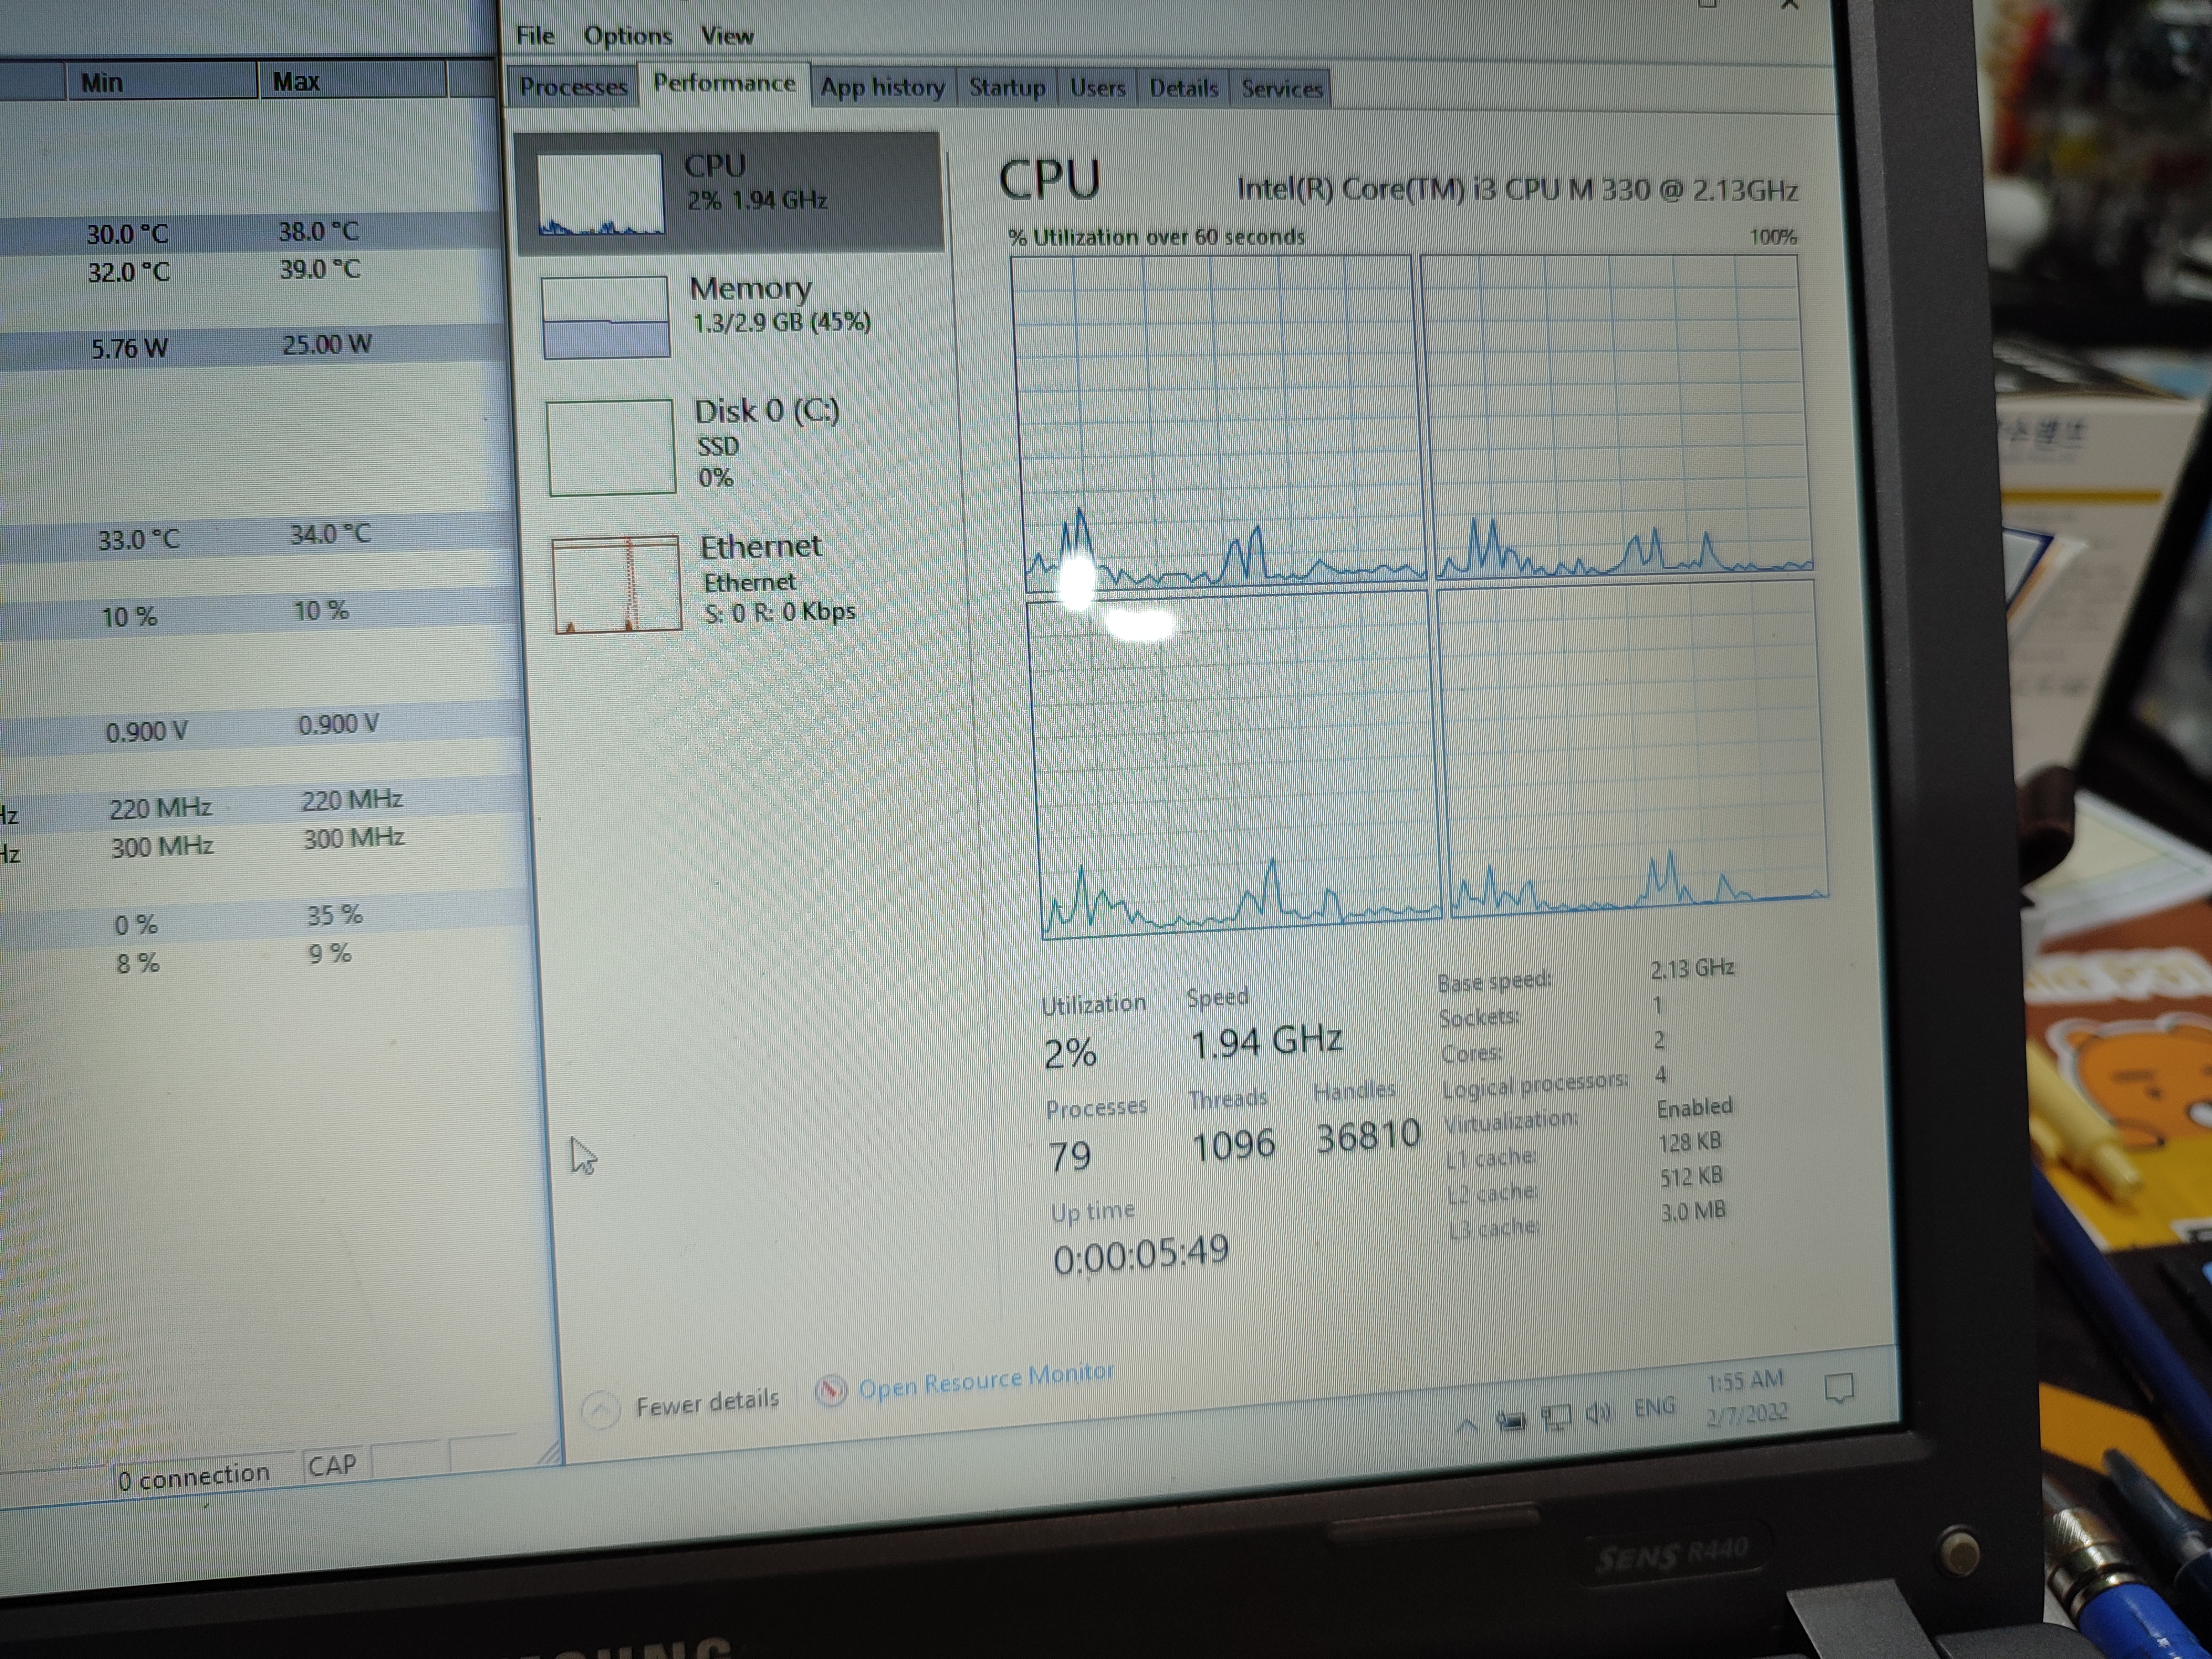The height and width of the screenshot is (1659, 2212).
Task: Click the Resource Monitor red circle icon
Action: click(832, 1389)
